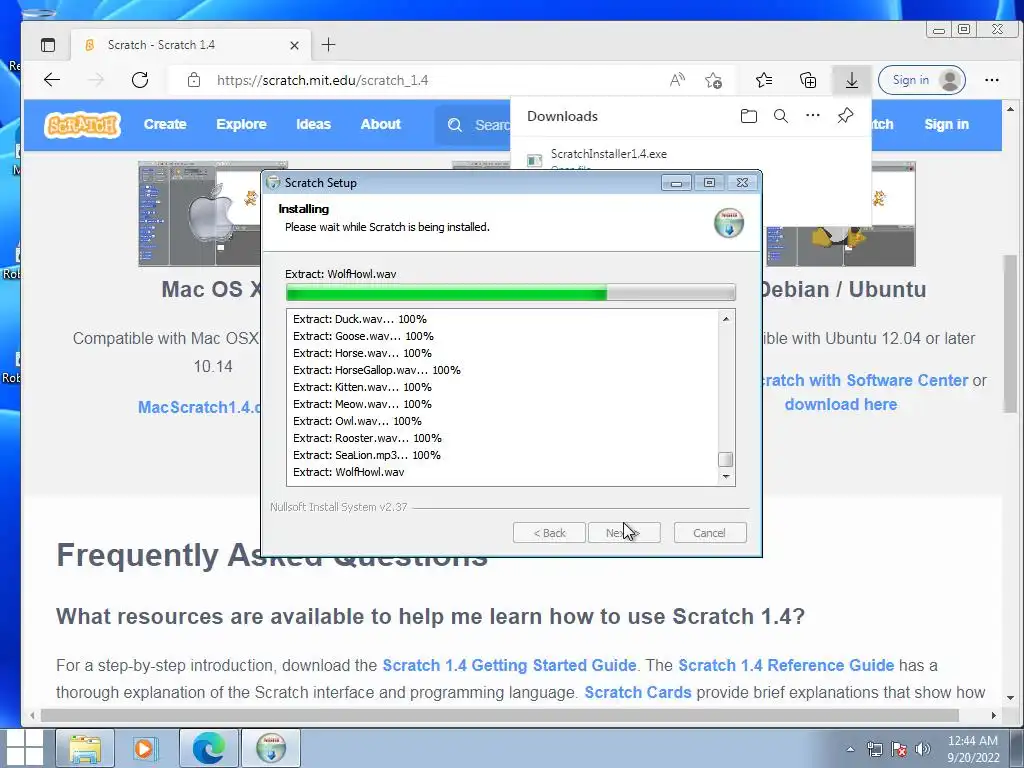Click the green installation progress bar

point(511,292)
